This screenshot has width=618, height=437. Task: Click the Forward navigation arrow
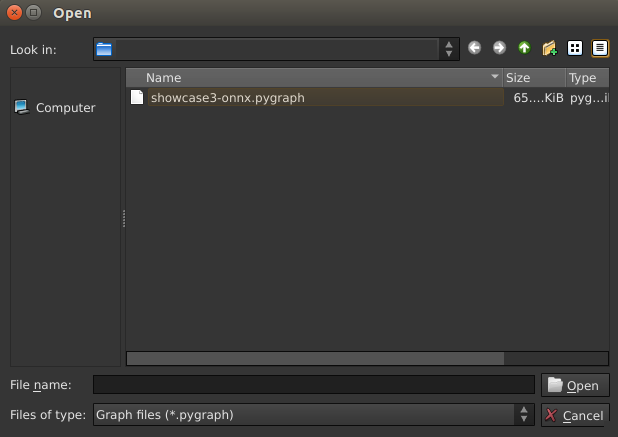click(499, 48)
